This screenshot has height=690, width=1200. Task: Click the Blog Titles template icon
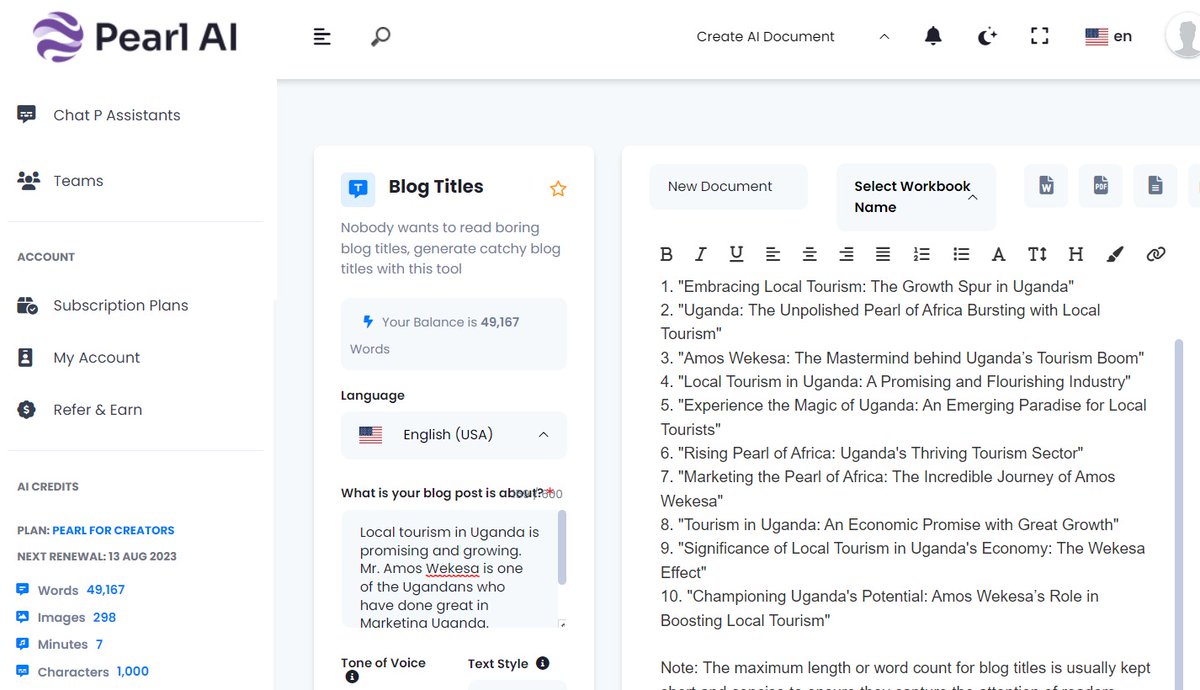pyautogui.click(x=358, y=188)
